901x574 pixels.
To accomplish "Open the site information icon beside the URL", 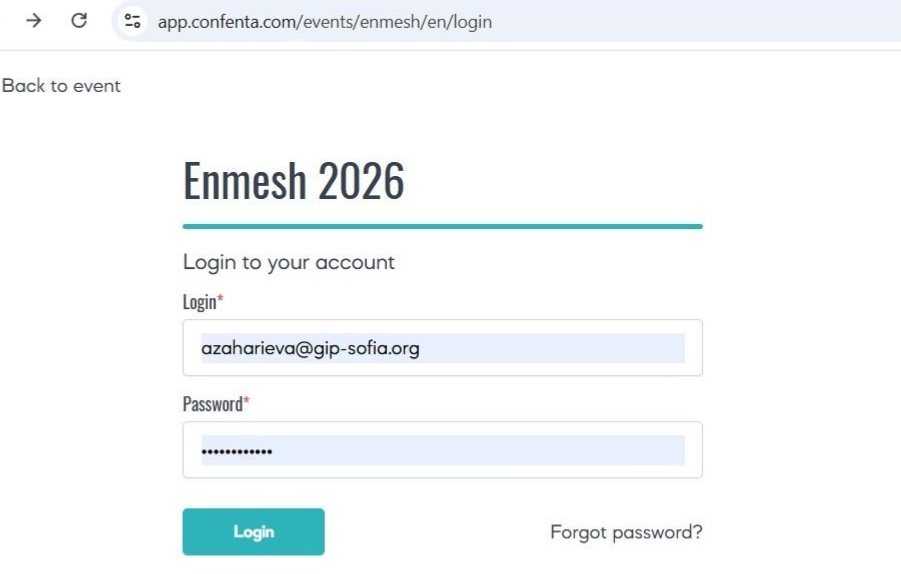I will click(x=132, y=20).
